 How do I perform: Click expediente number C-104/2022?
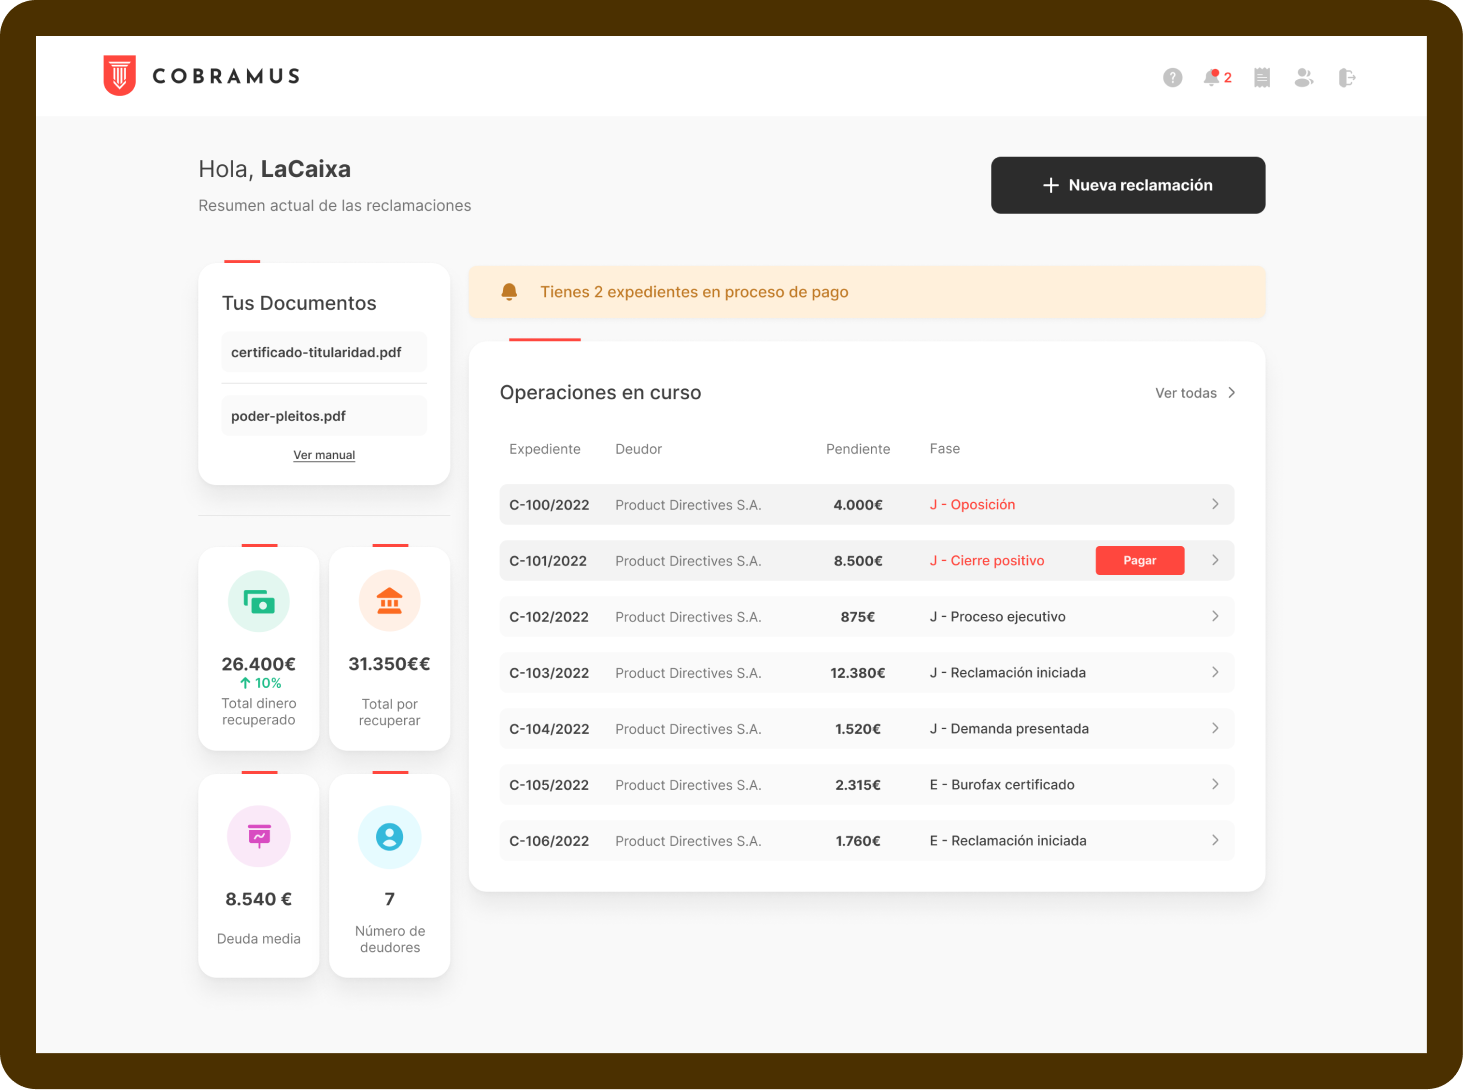tap(549, 729)
